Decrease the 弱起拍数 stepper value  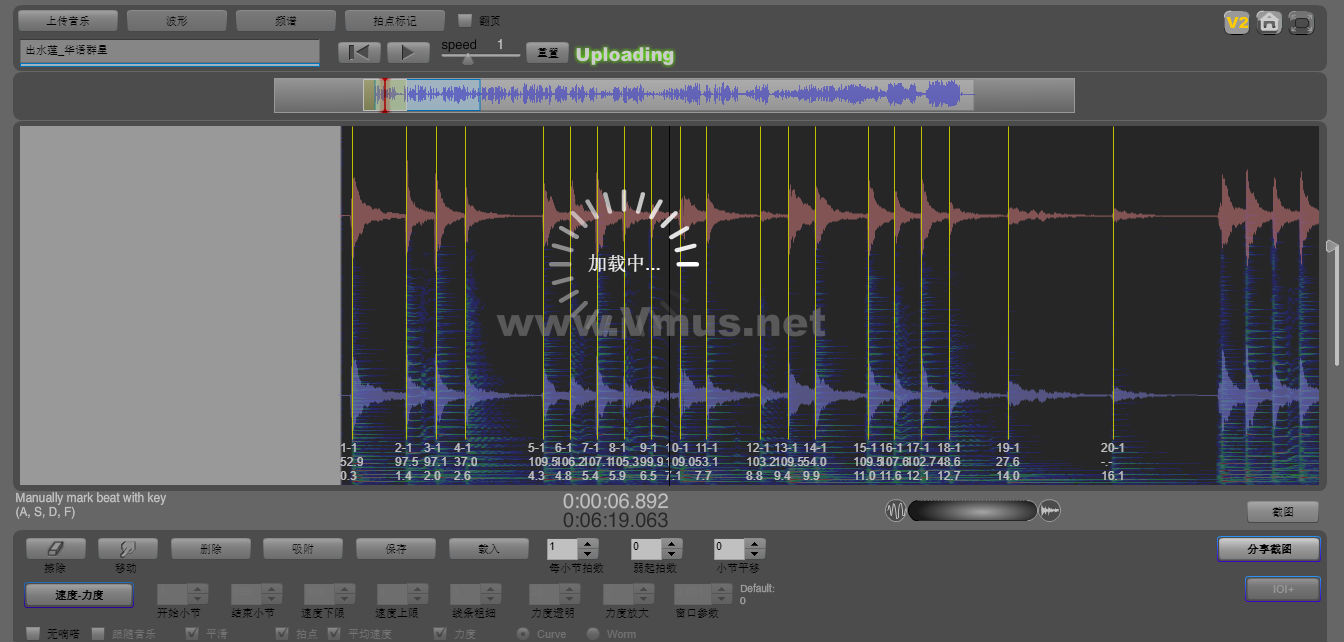pos(671,553)
